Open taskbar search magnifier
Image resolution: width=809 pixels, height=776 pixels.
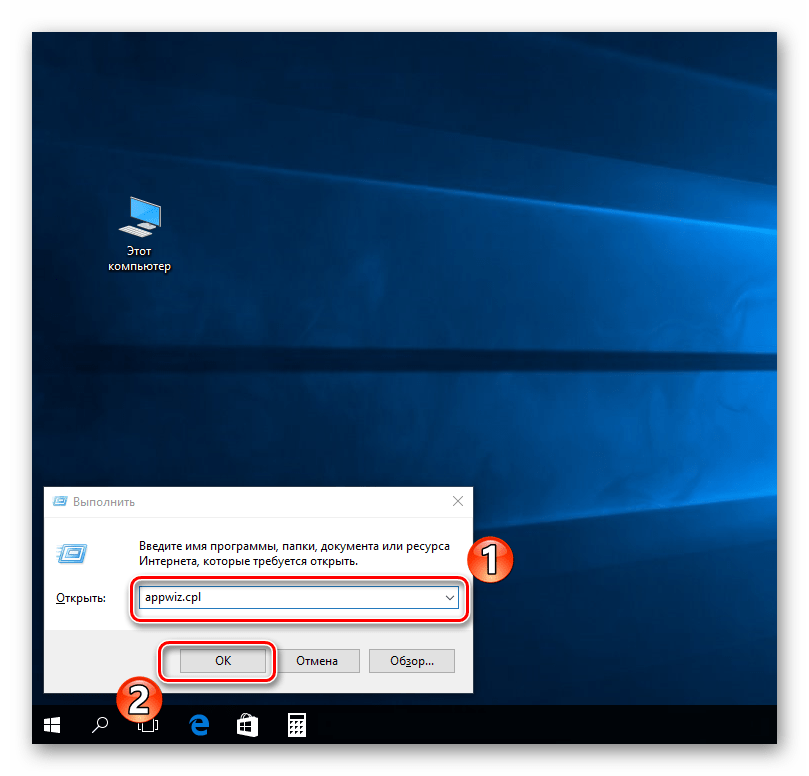coord(100,724)
